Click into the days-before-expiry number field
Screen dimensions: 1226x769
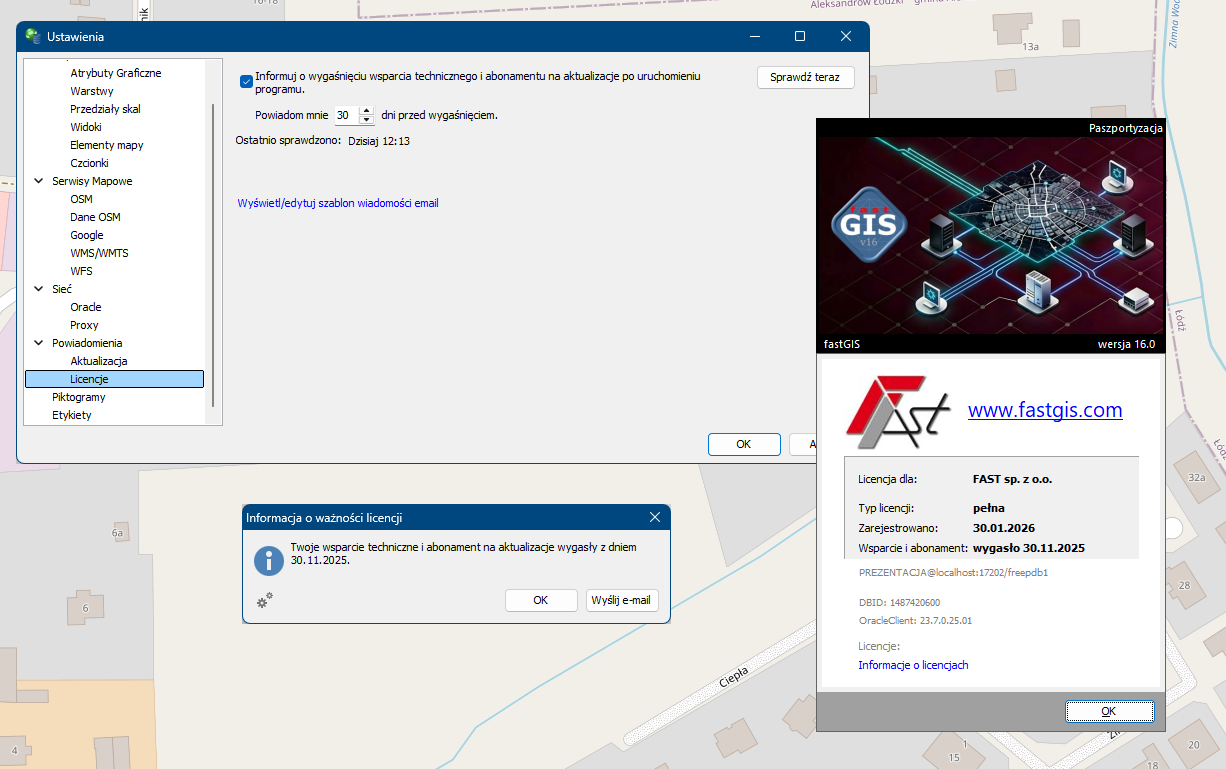345,115
